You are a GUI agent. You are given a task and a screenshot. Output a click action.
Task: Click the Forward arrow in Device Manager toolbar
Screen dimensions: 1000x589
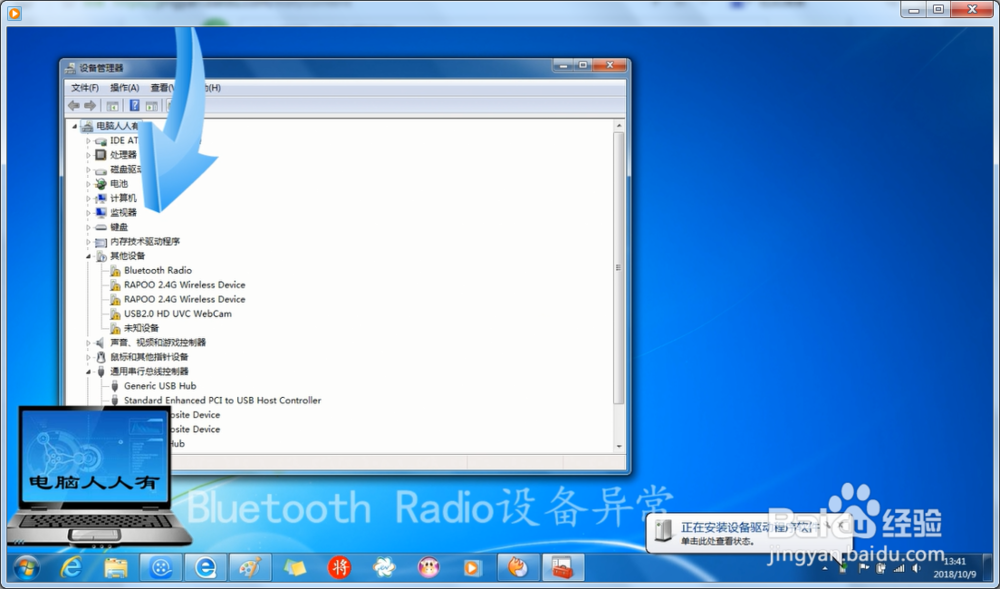(90, 105)
